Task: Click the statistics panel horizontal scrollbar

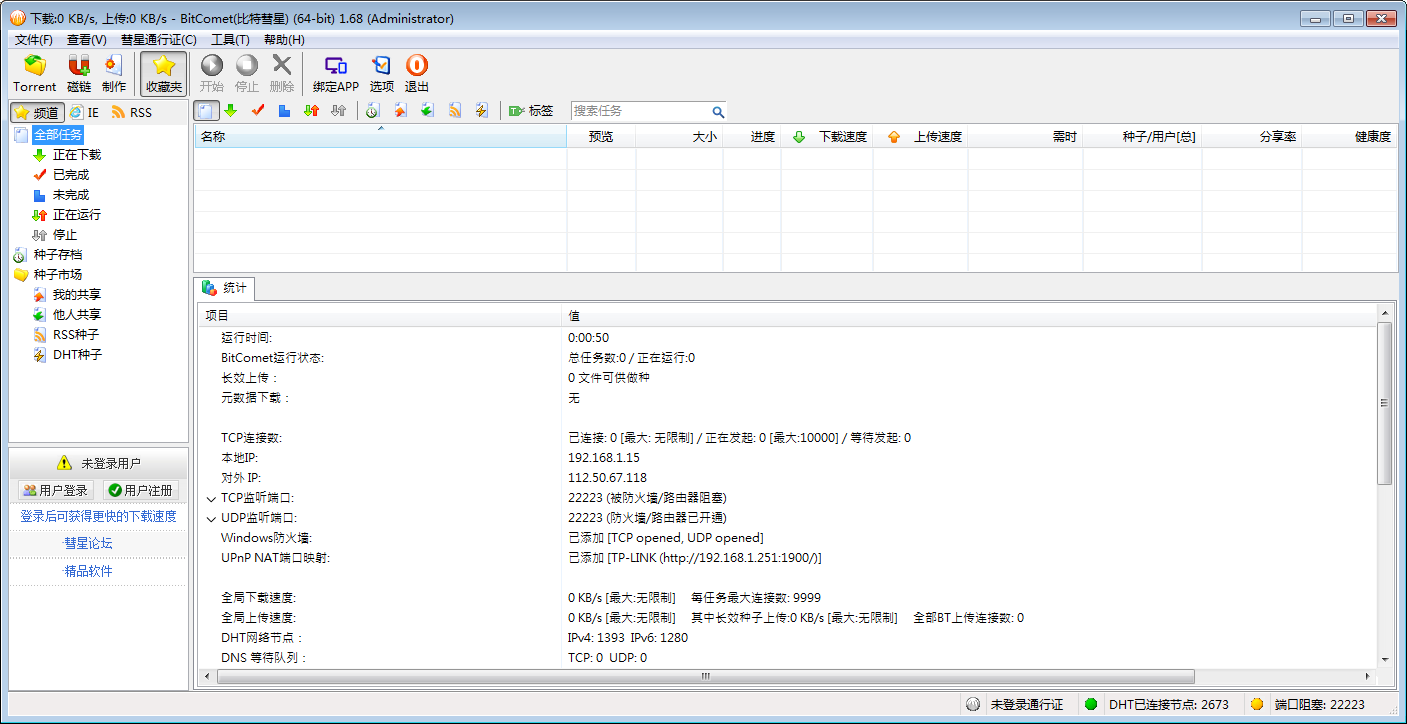Action: click(705, 676)
